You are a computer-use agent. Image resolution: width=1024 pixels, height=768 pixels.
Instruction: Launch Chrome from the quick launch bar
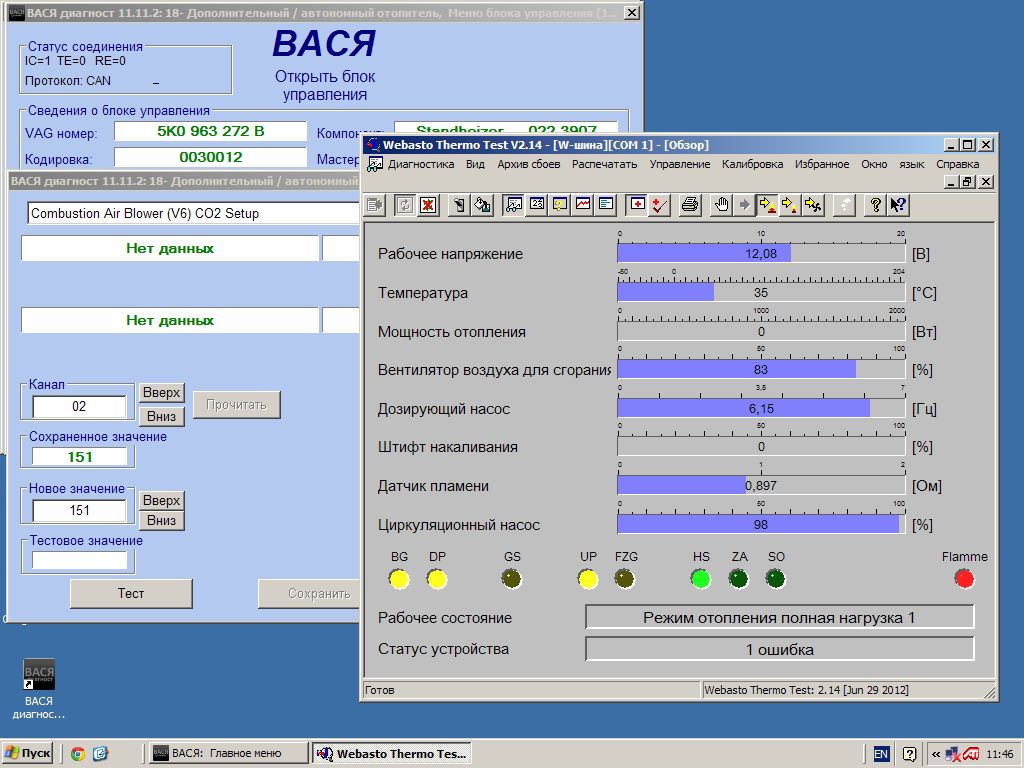(78, 754)
